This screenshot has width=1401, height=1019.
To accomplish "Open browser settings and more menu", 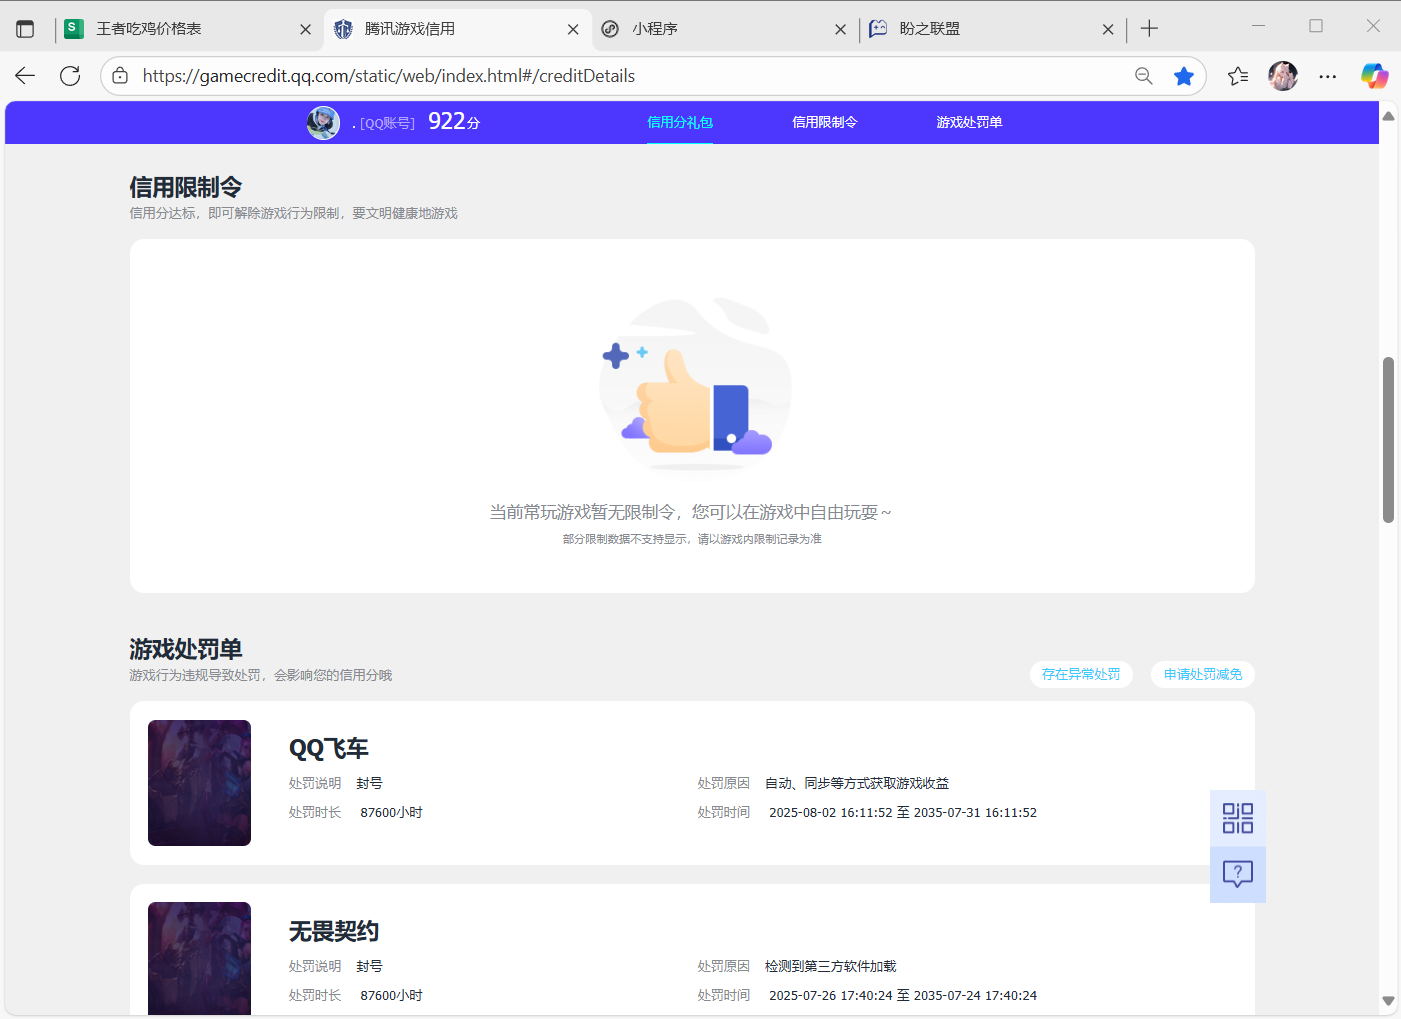I will (1328, 76).
